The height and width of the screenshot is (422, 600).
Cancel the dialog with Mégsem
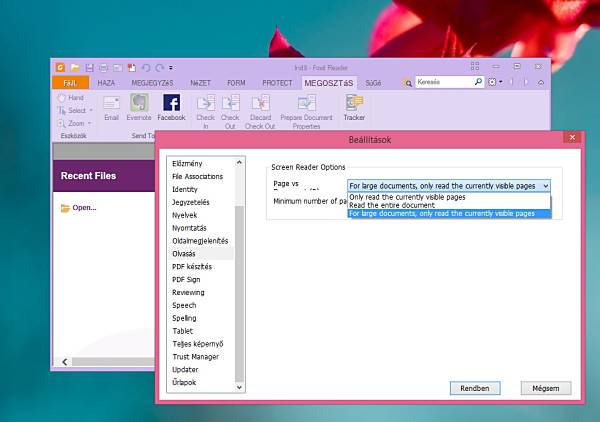click(x=546, y=387)
